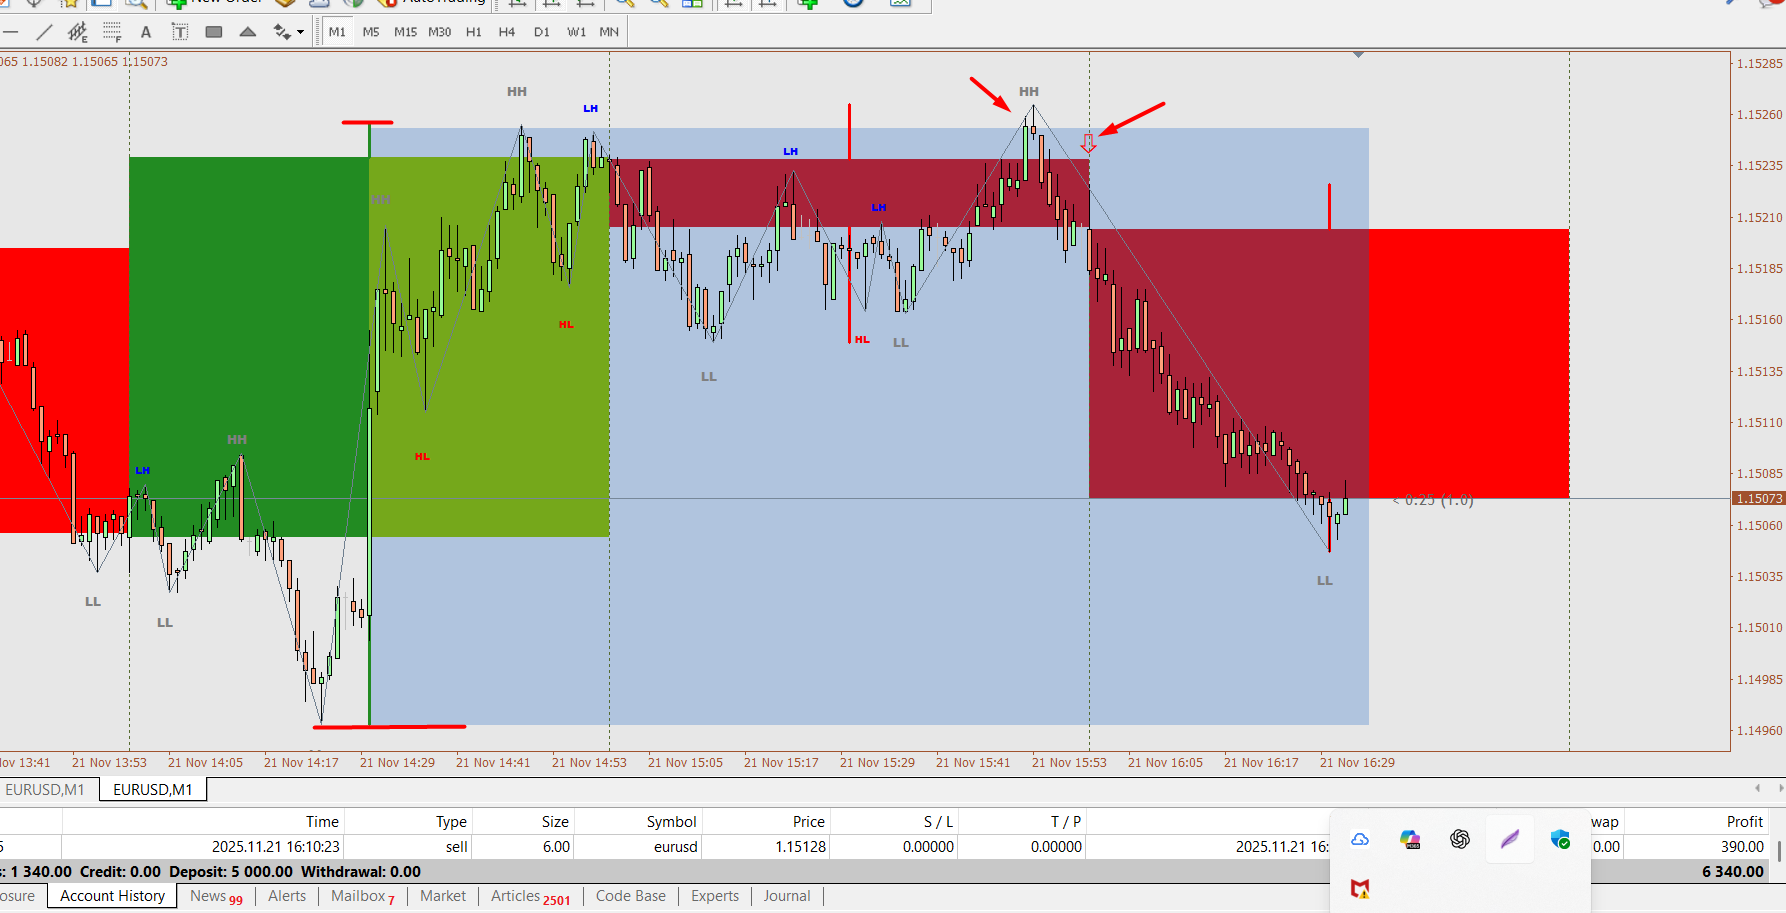Click the S / L column header

pyautogui.click(x=893, y=821)
